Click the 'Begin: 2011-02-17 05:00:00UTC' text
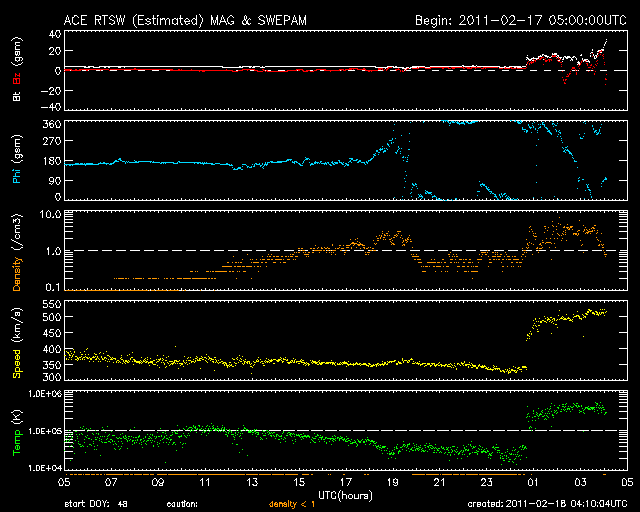640x512 pixels. (521, 20)
